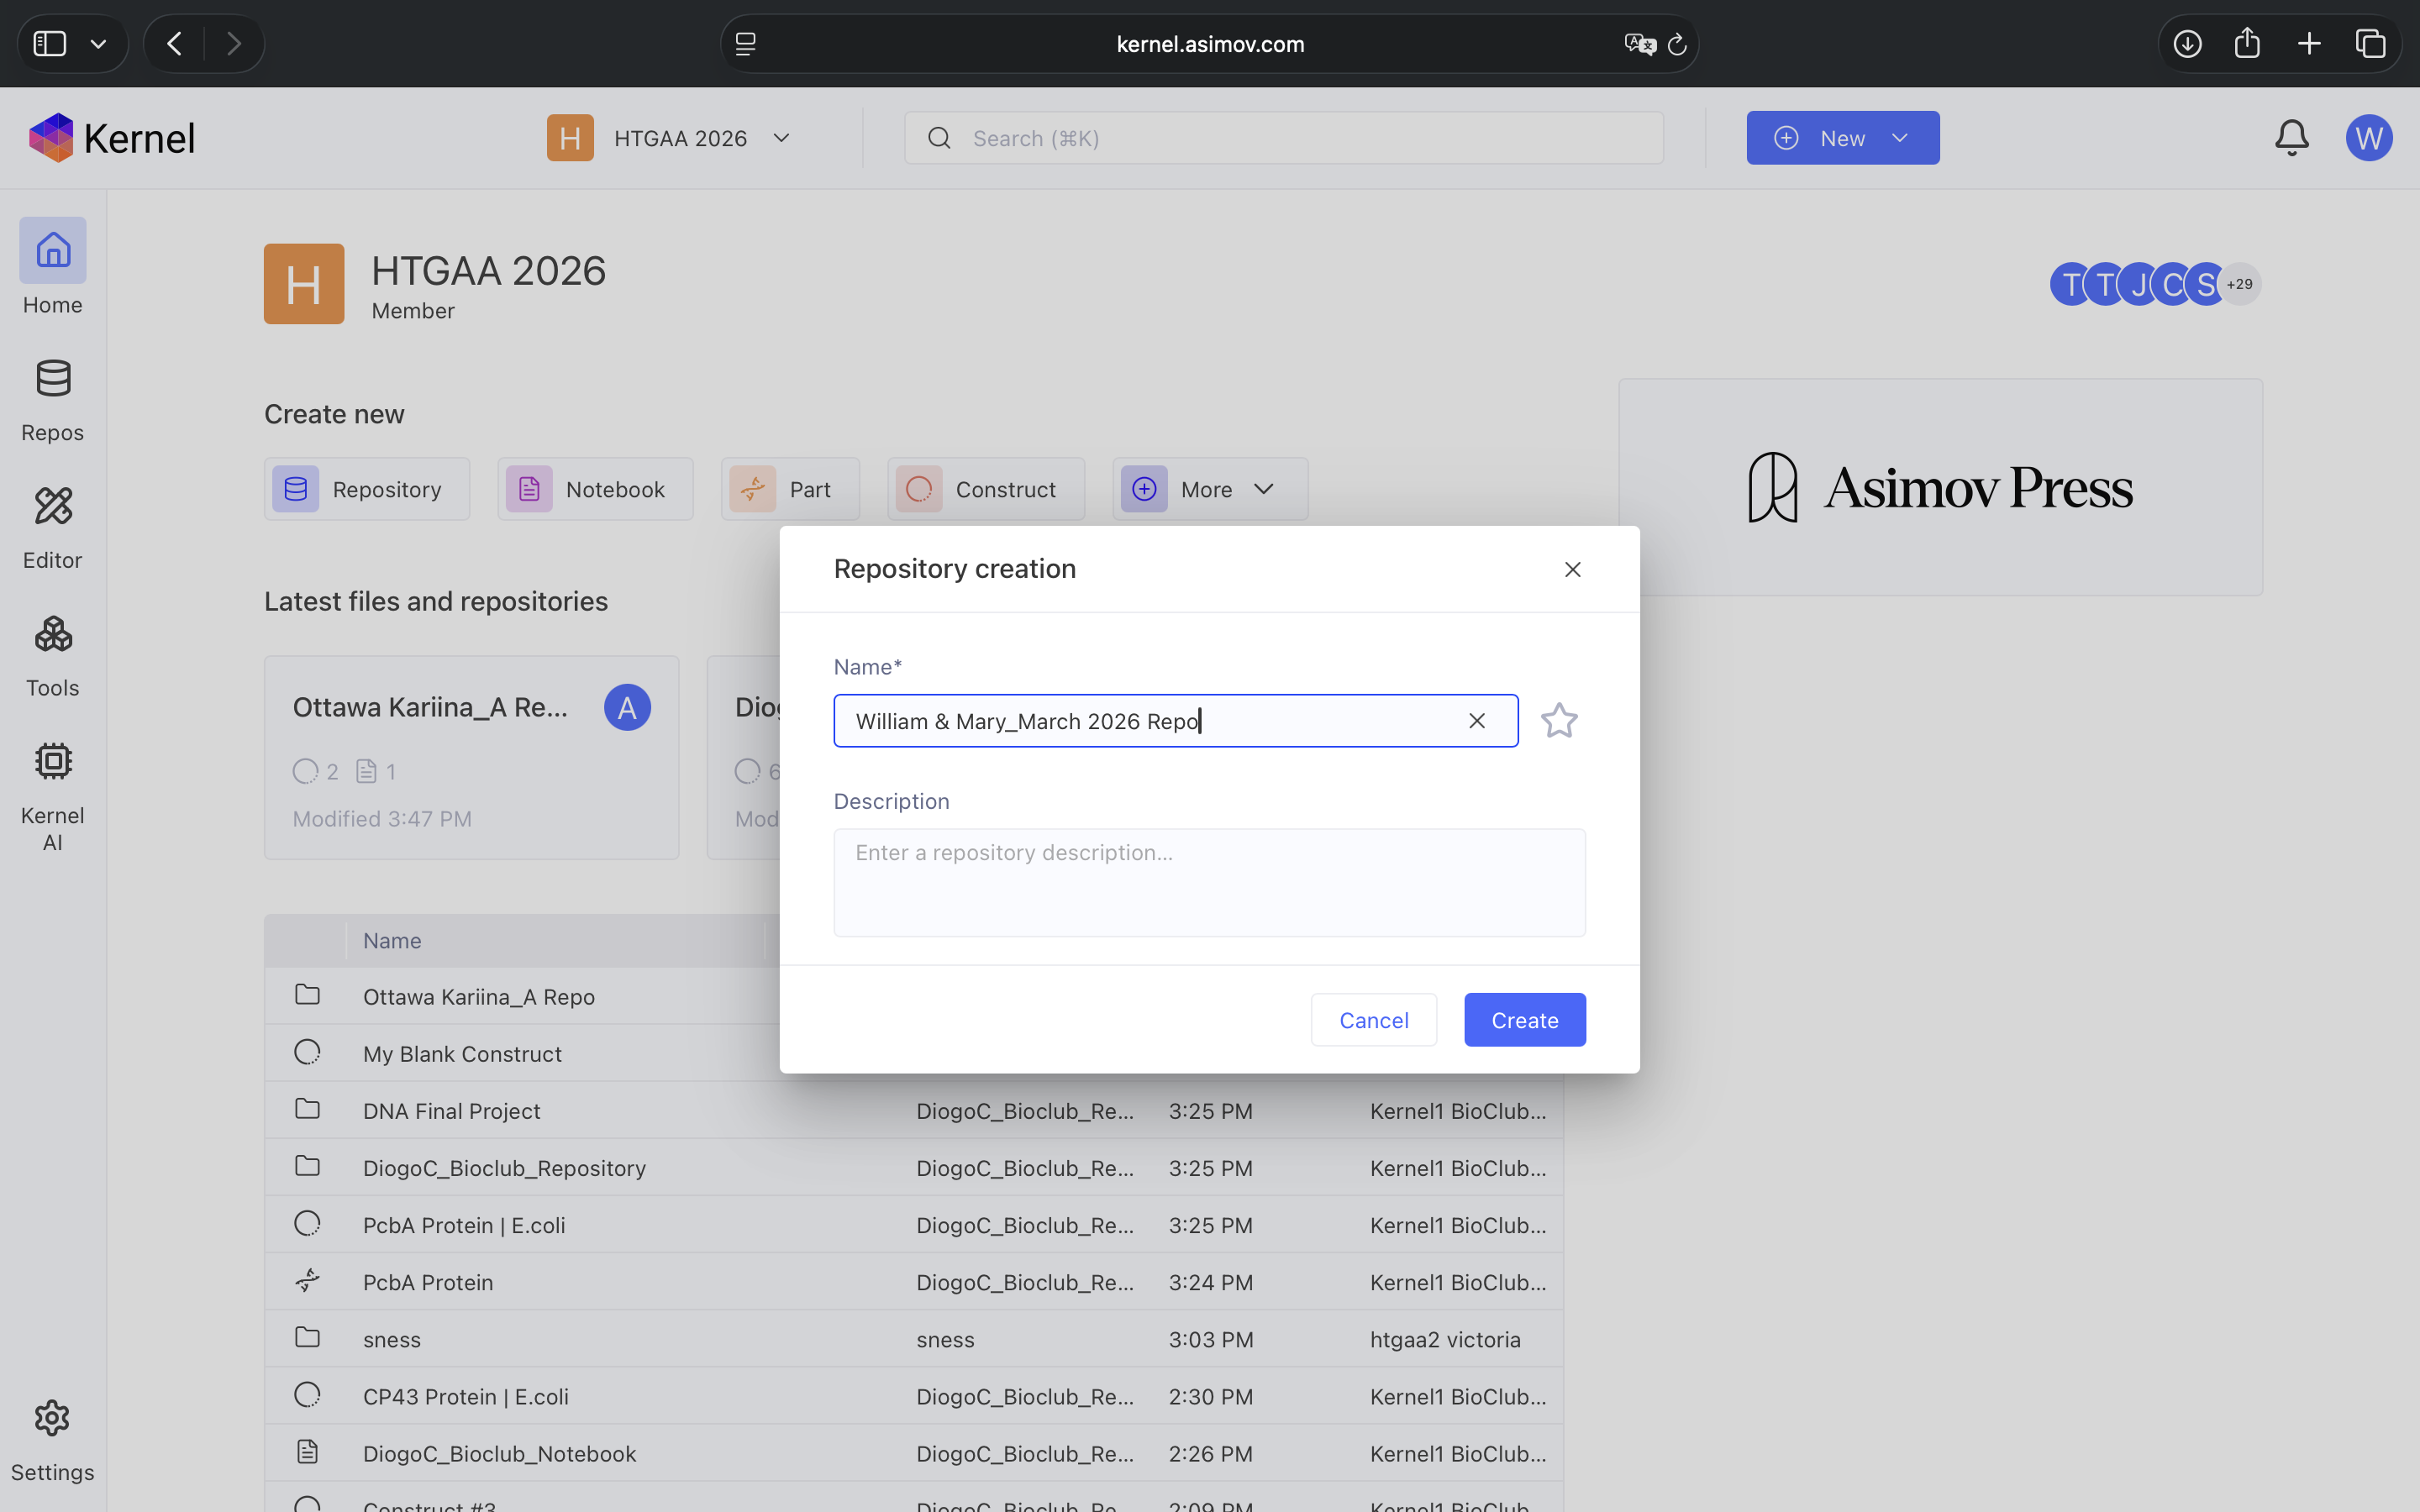Toggle the Safari sidebar button
This screenshot has width=2420, height=1512.
pyautogui.click(x=50, y=44)
